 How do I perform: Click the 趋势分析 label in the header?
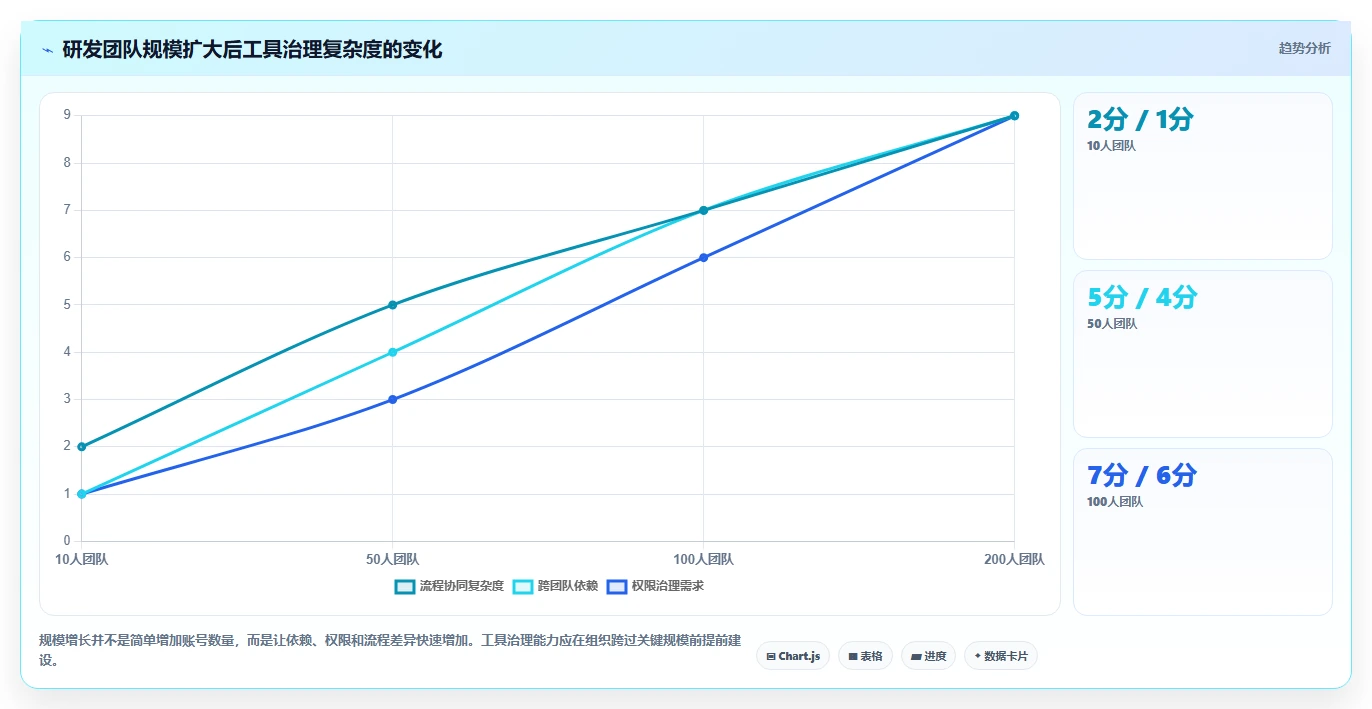point(1304,48)
